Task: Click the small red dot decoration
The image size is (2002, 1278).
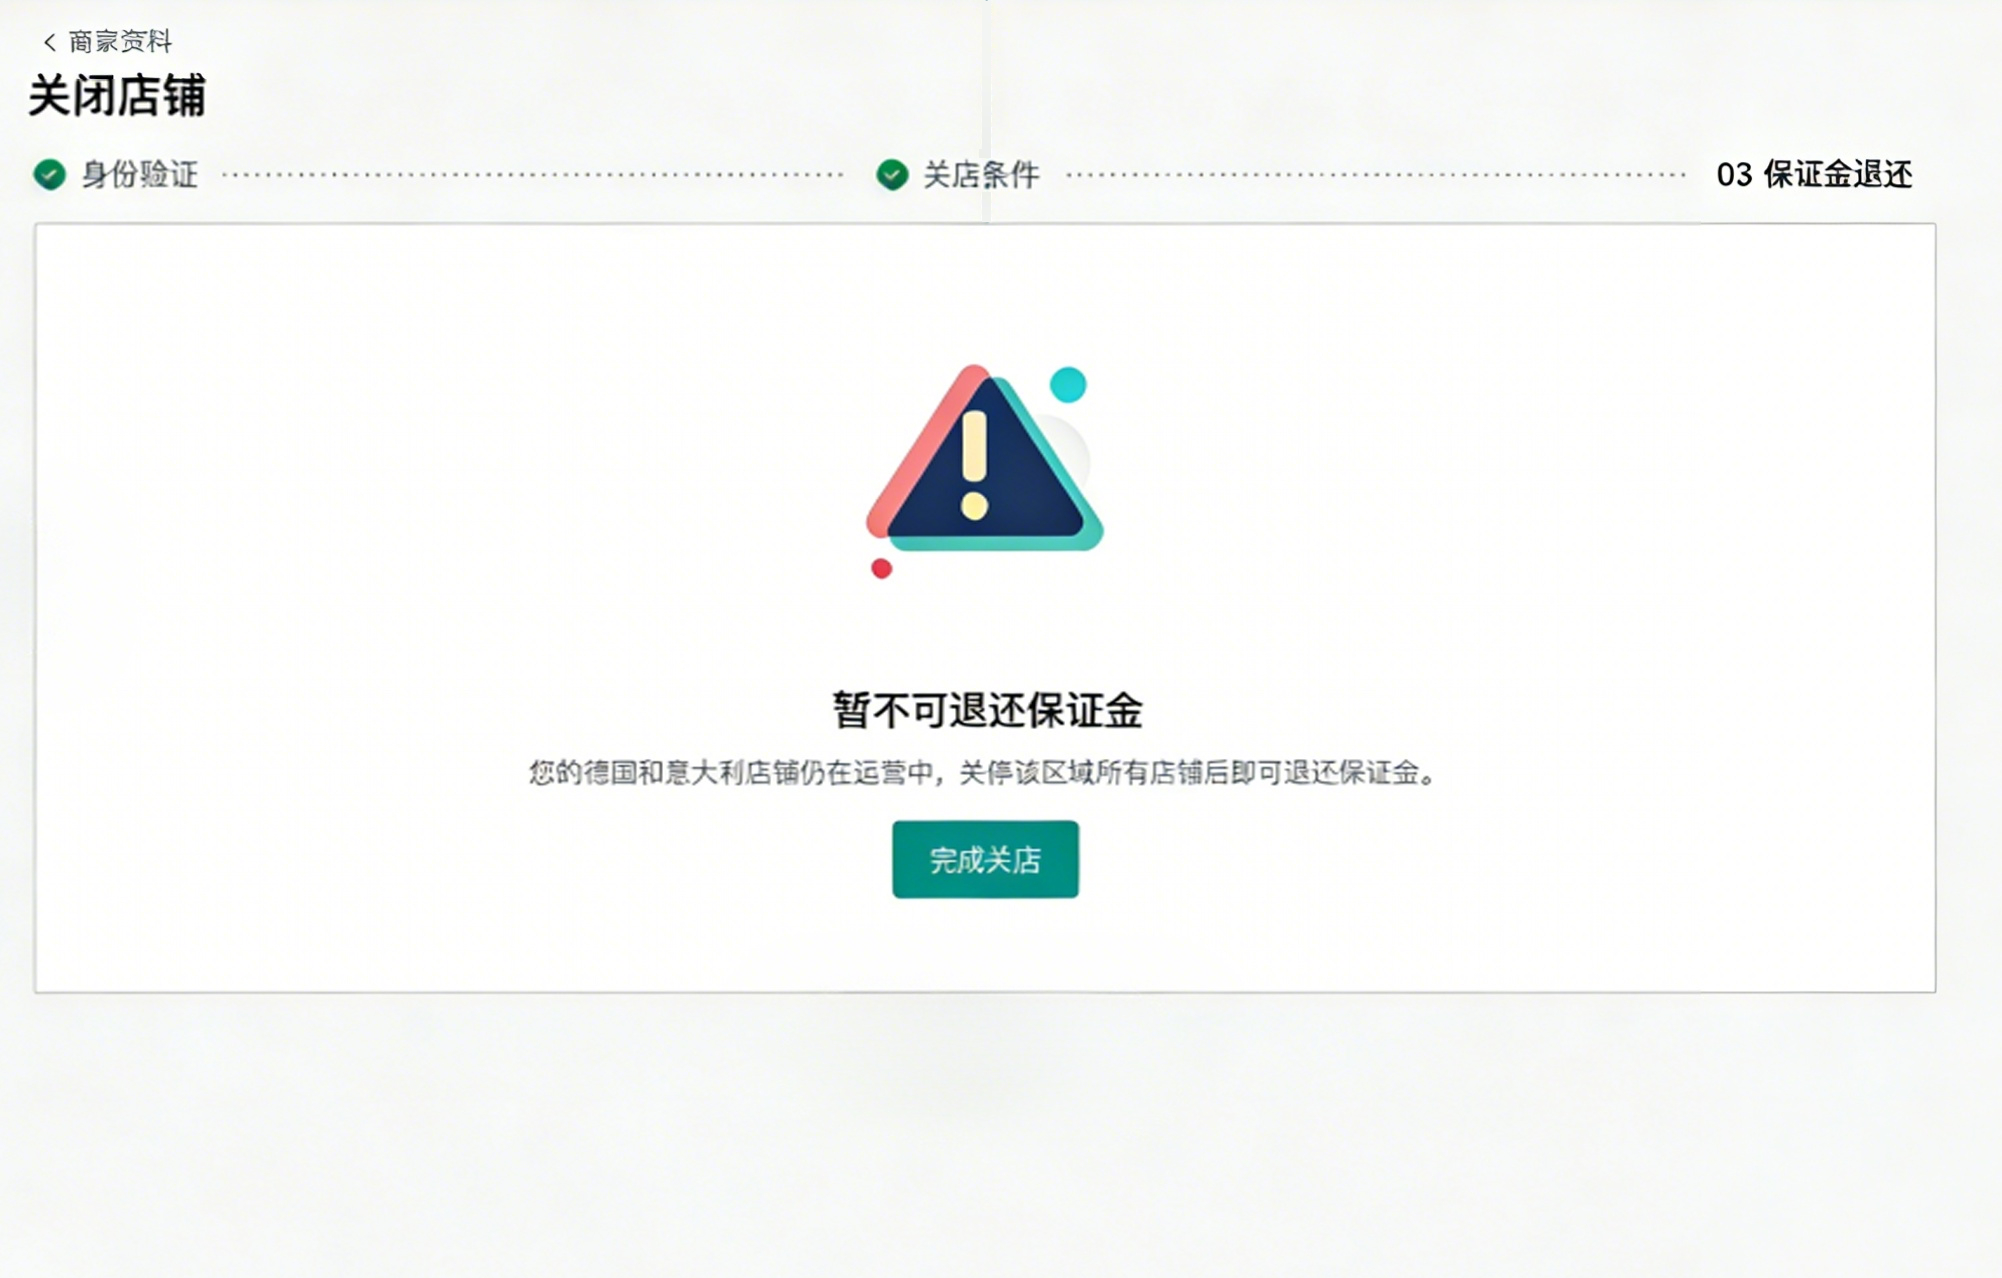Action: [881, 568]
